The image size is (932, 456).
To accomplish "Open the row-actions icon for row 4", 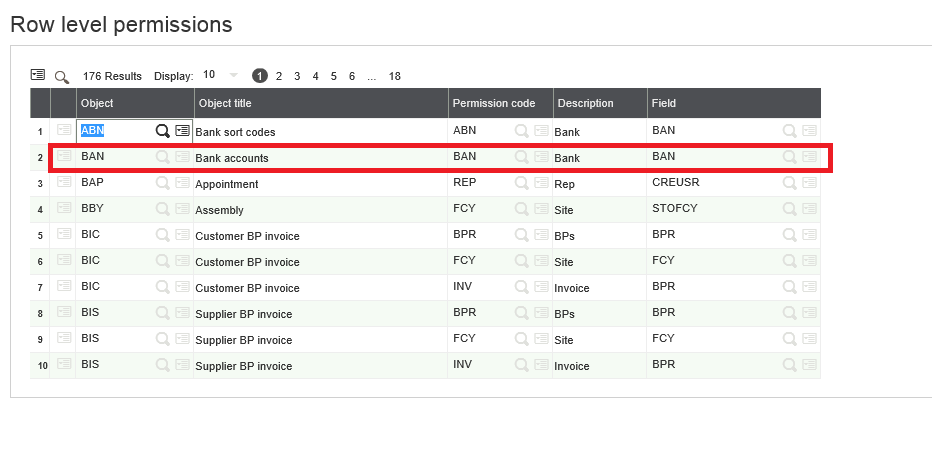I will [x=64, y=207].
